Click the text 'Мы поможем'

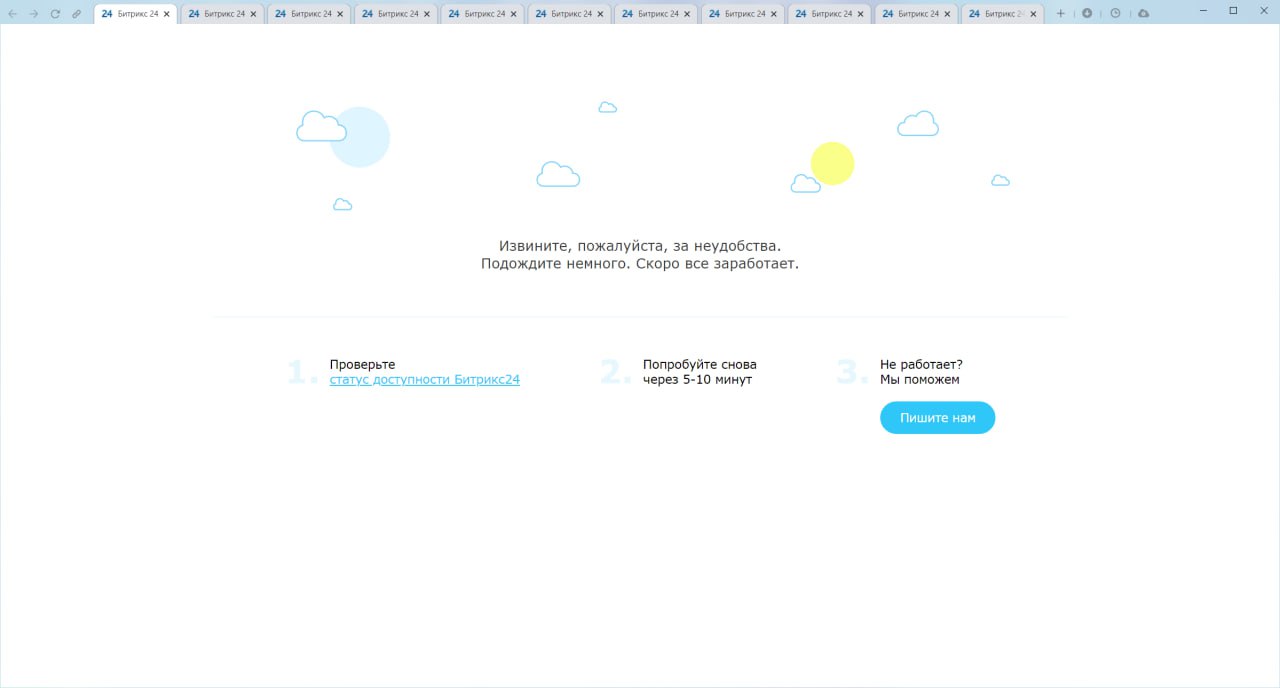(920, 380)
